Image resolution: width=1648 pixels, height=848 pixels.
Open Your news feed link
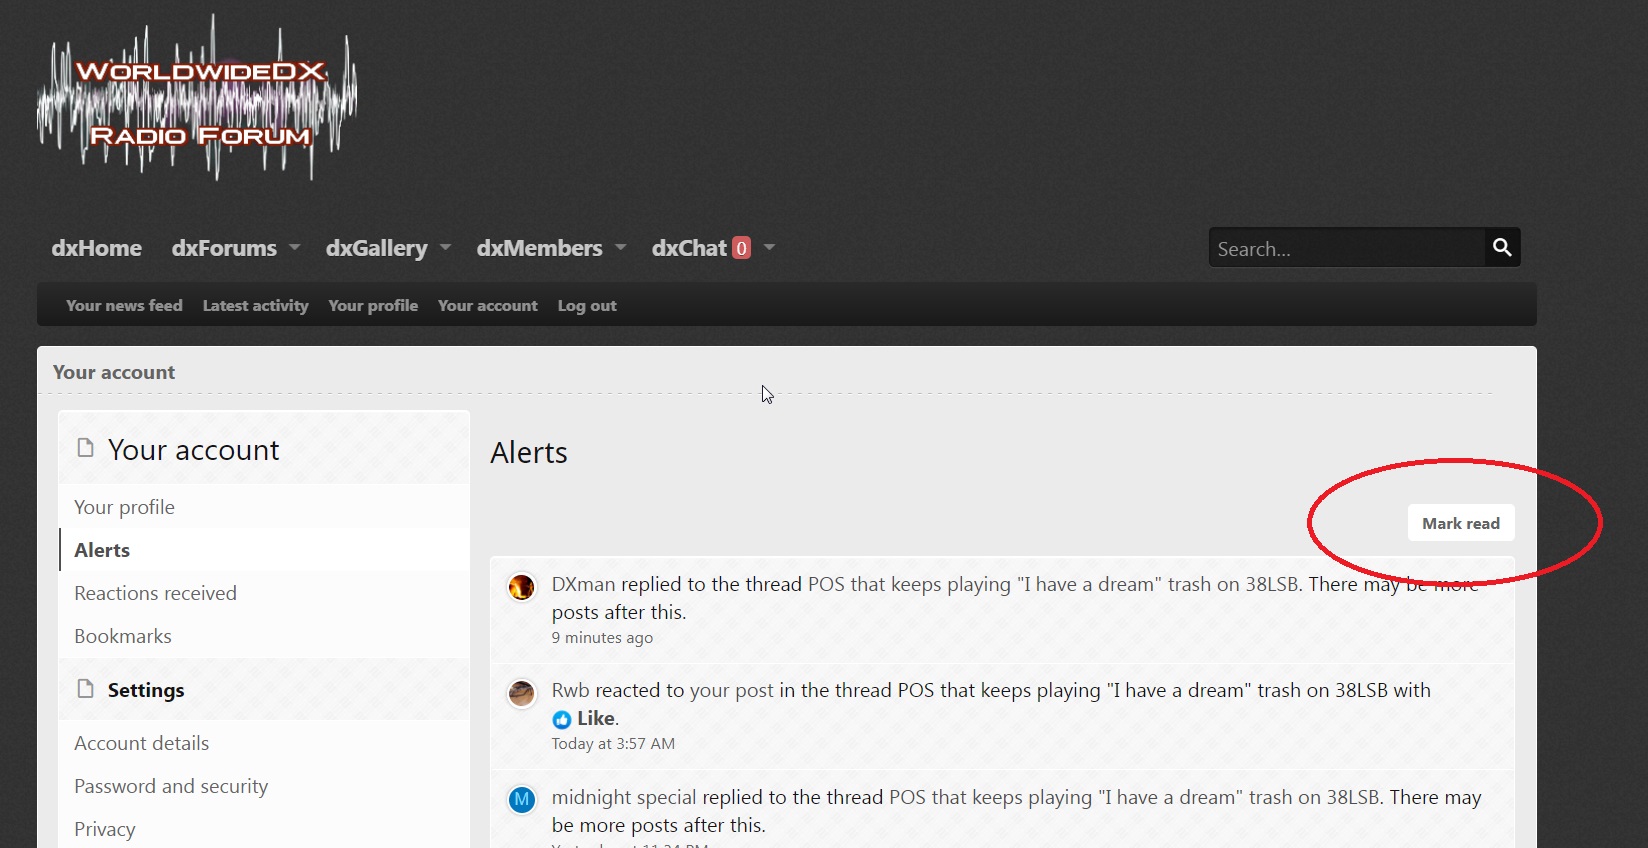tap(124, 306)
